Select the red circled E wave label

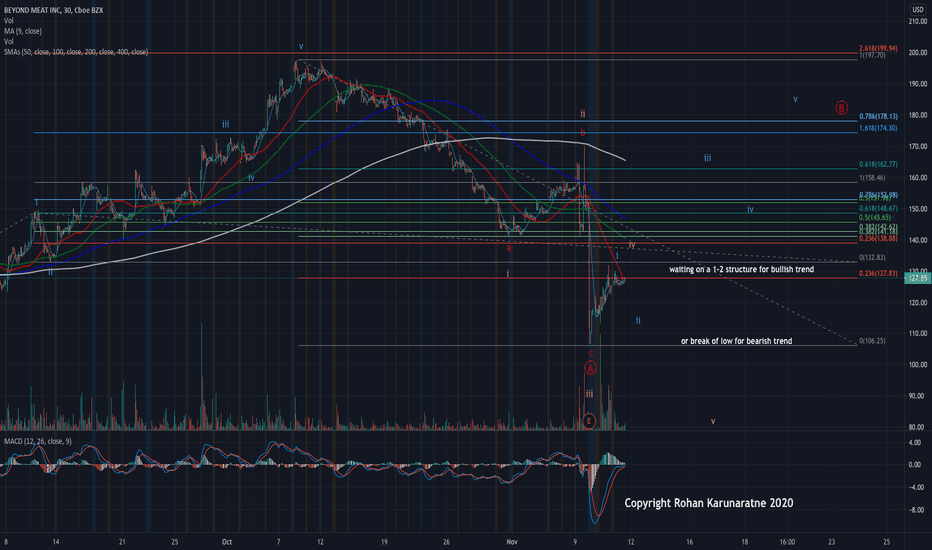coord(588,421)
